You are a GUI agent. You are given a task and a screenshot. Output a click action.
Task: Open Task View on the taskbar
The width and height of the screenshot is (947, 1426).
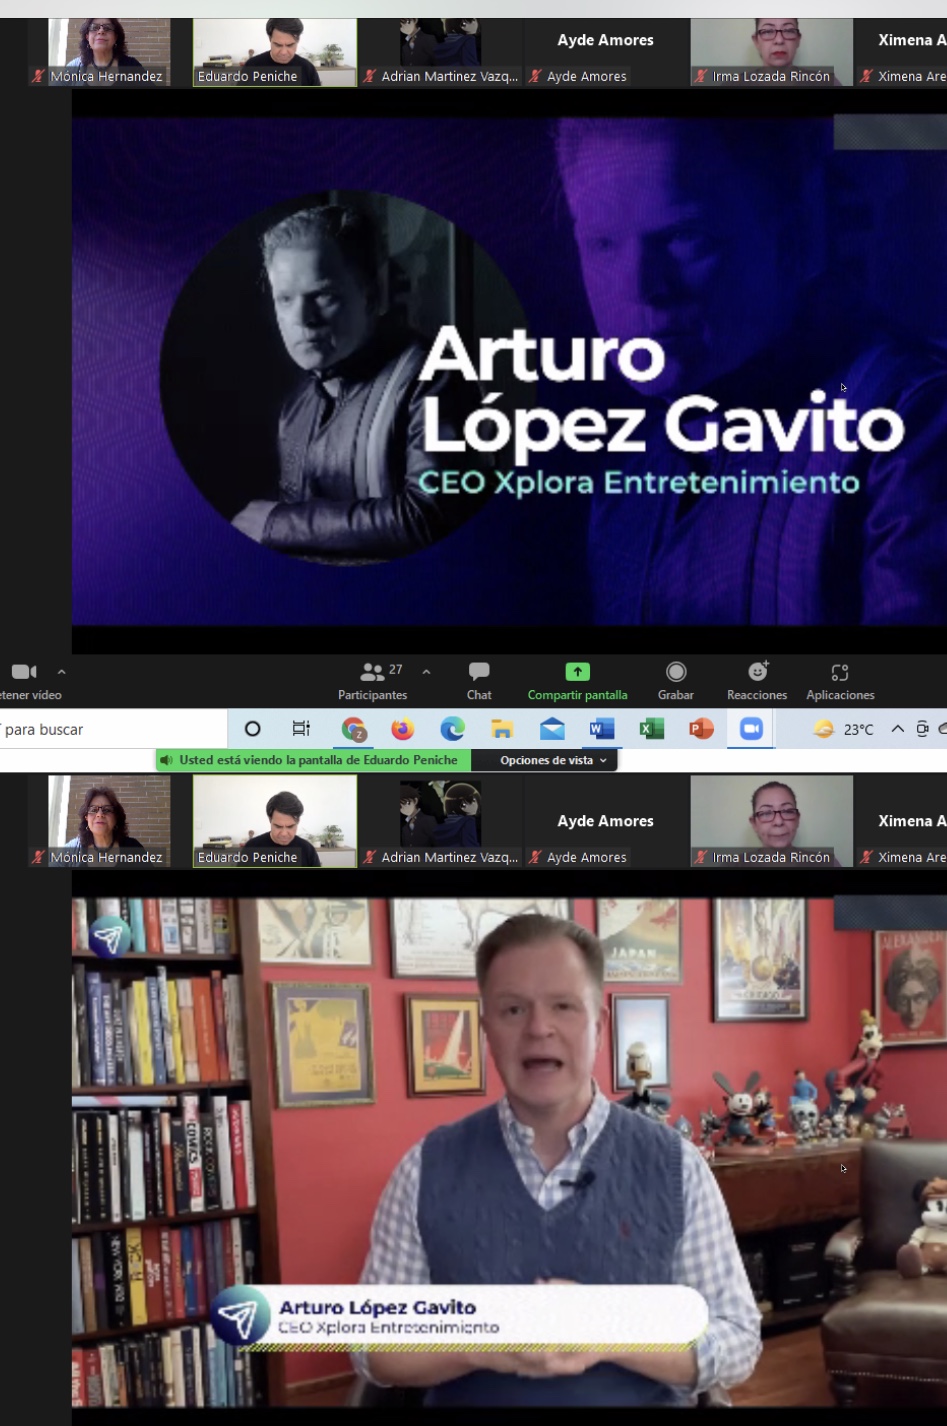(x=301, y=729)
